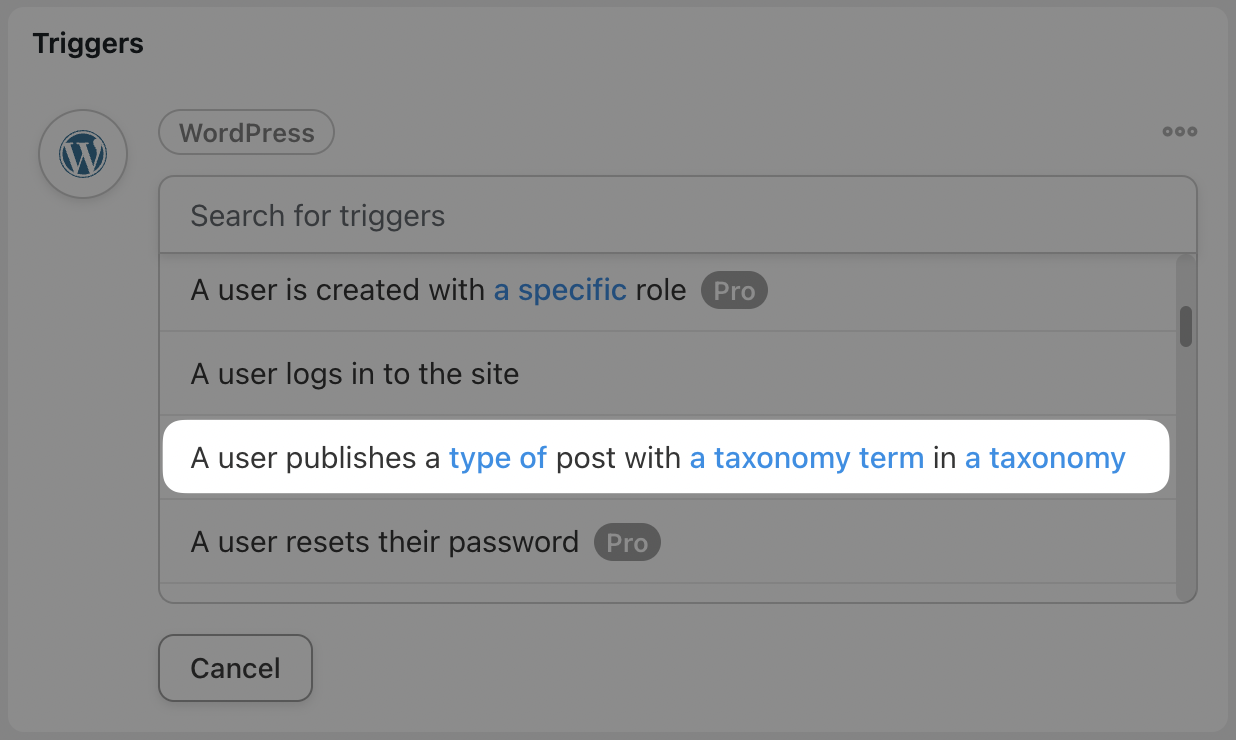Choose "A user resets their password" trigger
Image resolution: width=1236 pixels, height=740 pixels.
667,542
